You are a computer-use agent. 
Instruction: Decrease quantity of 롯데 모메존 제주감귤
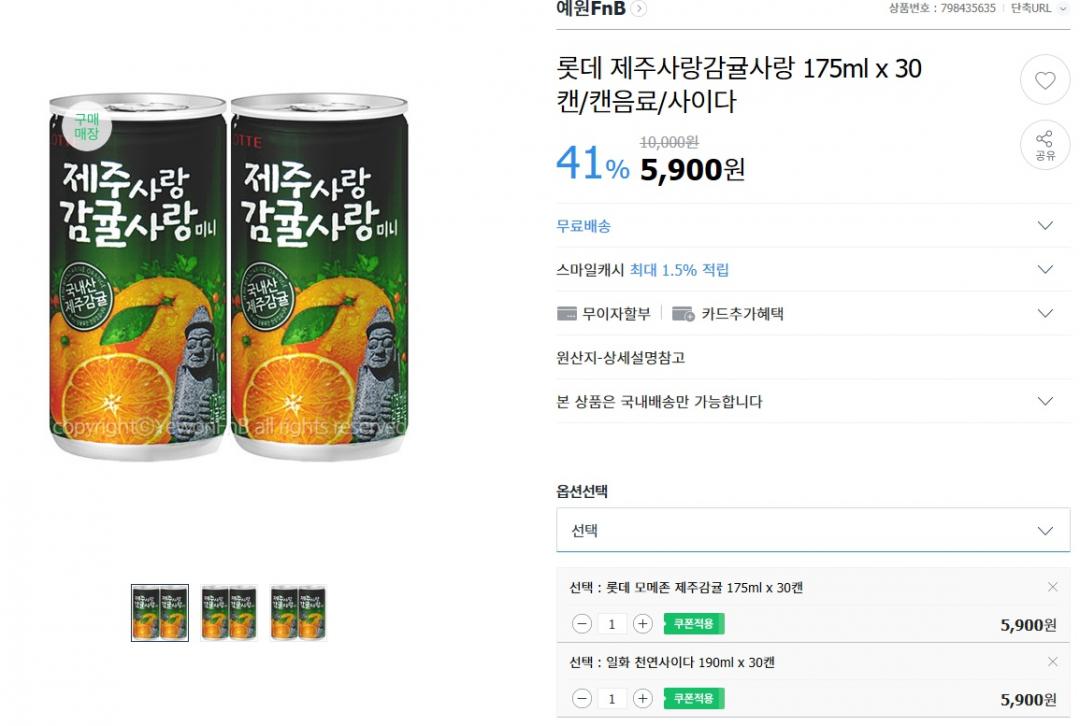582,624
